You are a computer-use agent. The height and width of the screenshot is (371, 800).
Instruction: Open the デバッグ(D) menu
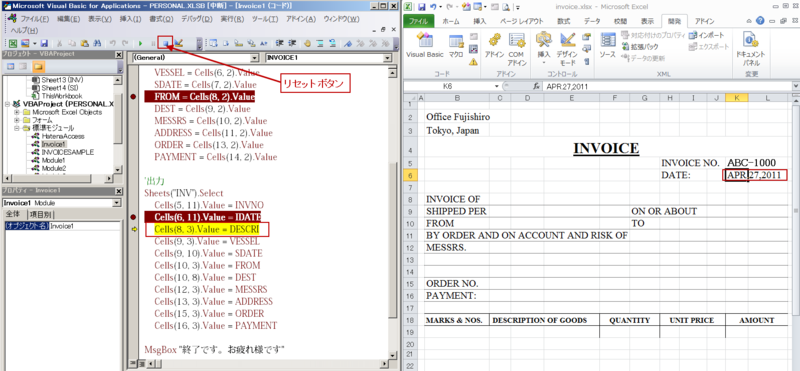click(x=196, y=19)
